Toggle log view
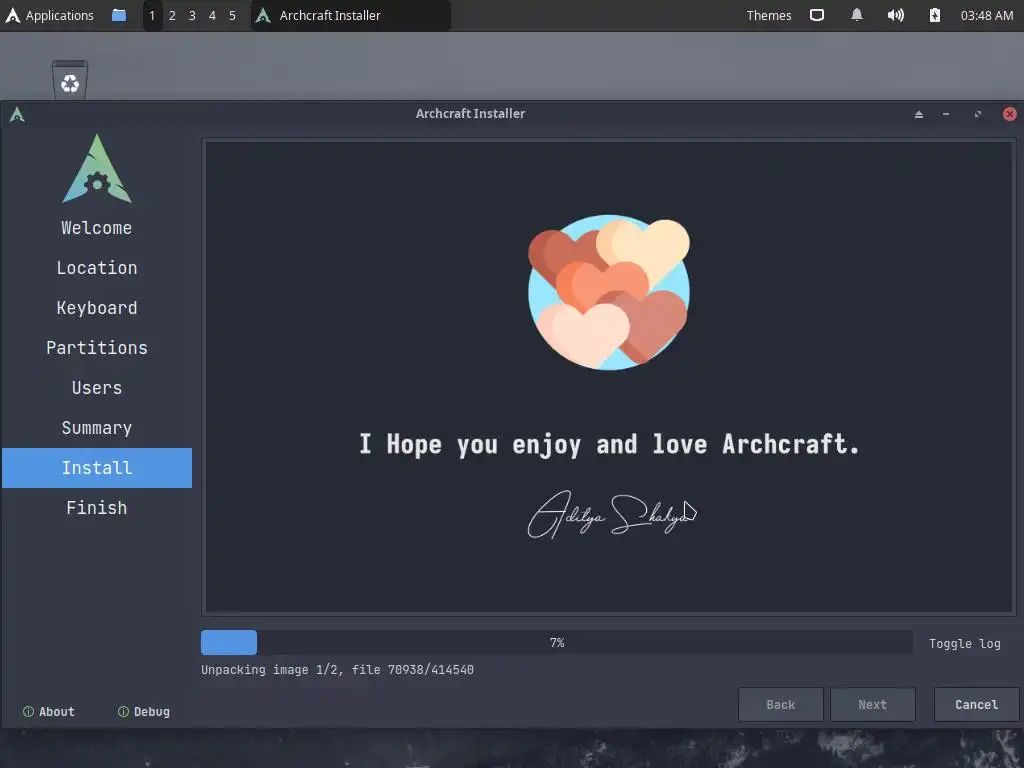This screenshot has height=768, width=1024. tap(965, 643)
